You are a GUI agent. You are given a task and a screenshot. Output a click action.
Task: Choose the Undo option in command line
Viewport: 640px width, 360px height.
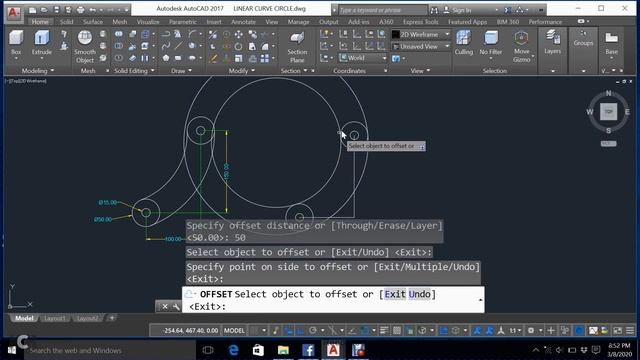pos(419,294)
